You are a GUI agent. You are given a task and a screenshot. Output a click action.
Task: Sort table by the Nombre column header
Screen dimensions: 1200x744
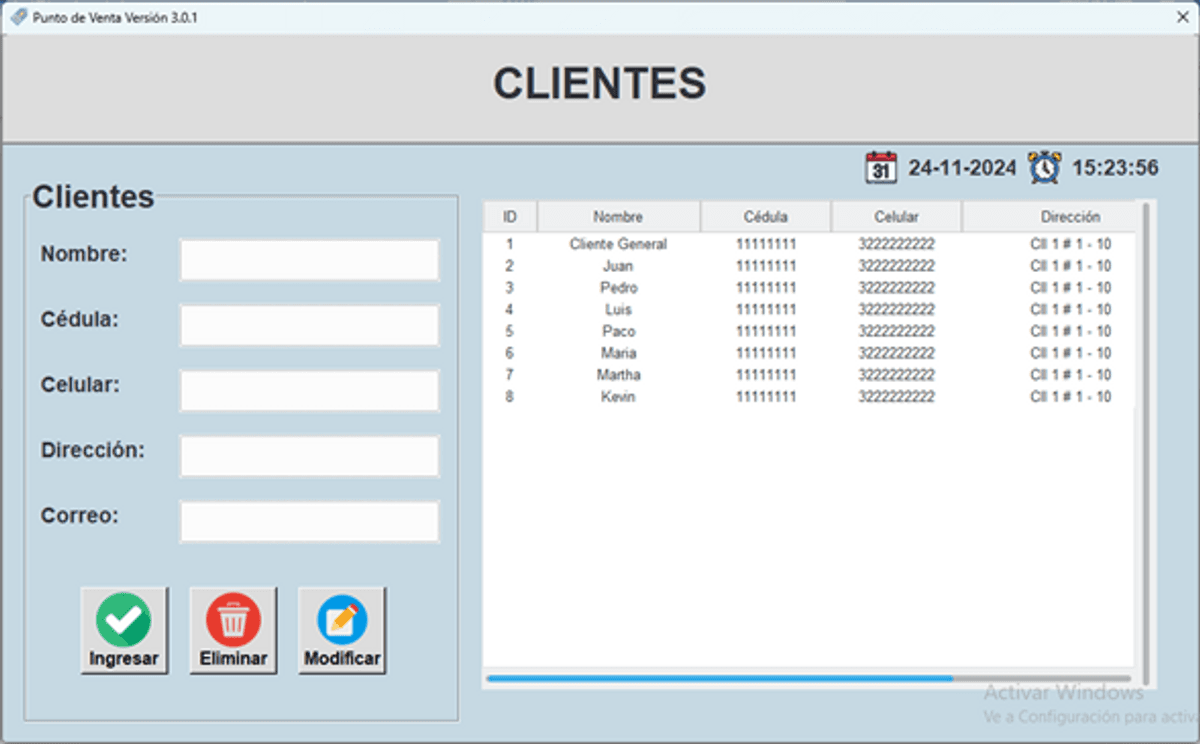click(618, 217)
